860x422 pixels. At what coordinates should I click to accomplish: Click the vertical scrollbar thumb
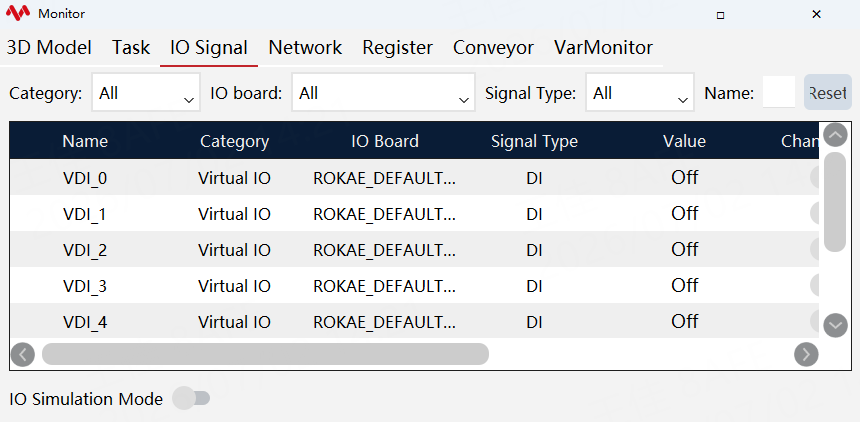[x=835, y=202]
